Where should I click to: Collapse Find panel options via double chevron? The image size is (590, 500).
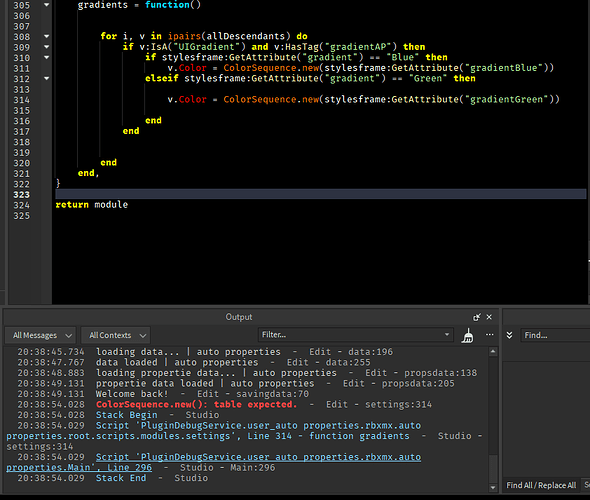pos(509,335)
